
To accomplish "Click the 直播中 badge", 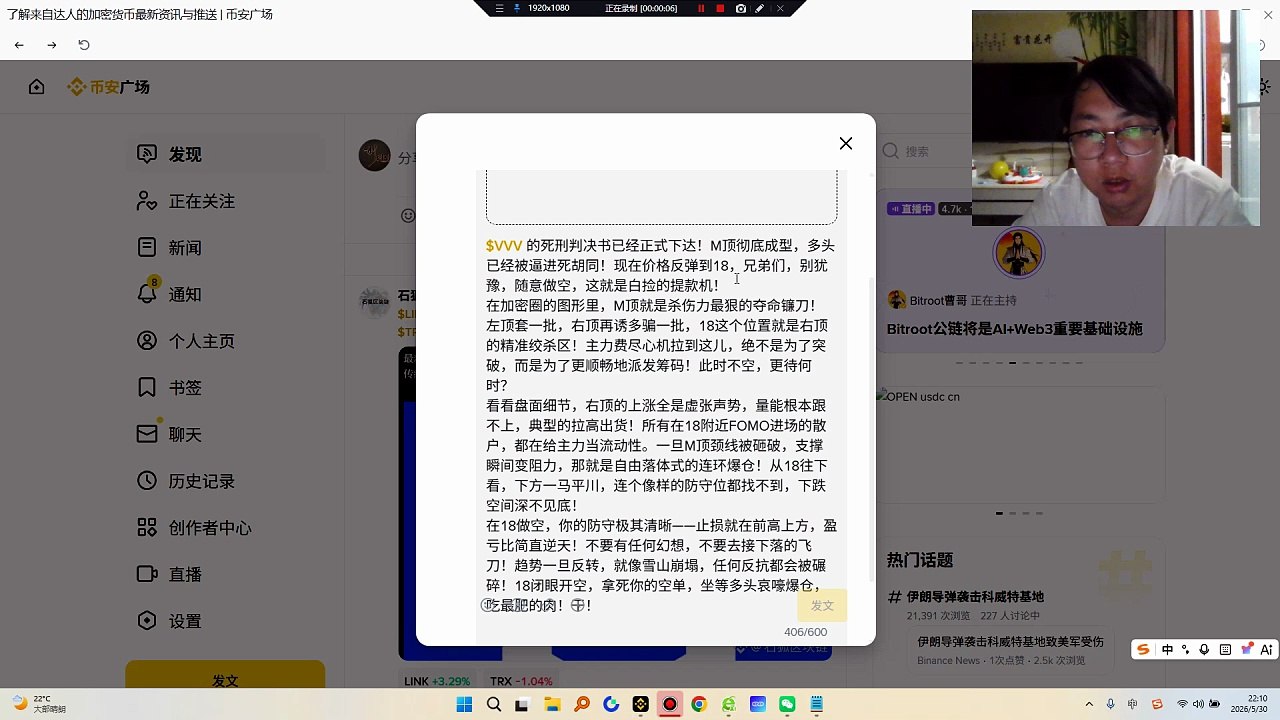I will [911, 209].
